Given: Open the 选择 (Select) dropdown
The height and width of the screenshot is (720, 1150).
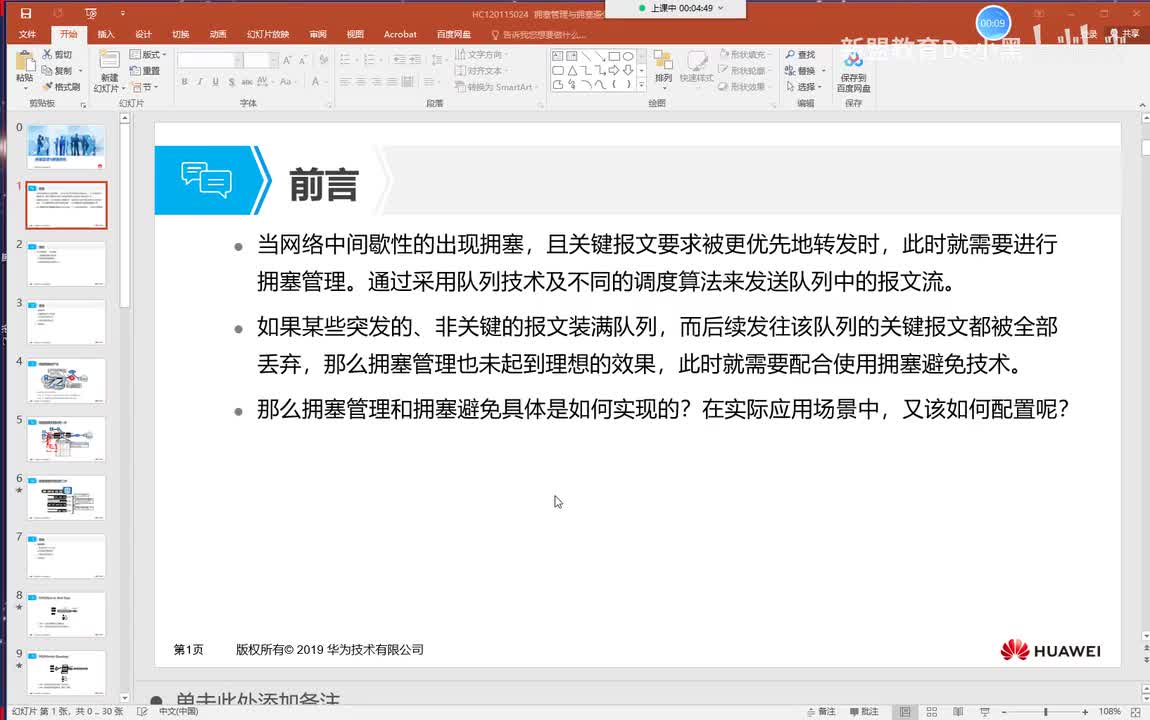Looking at the screenshot, I should (805, 87).
